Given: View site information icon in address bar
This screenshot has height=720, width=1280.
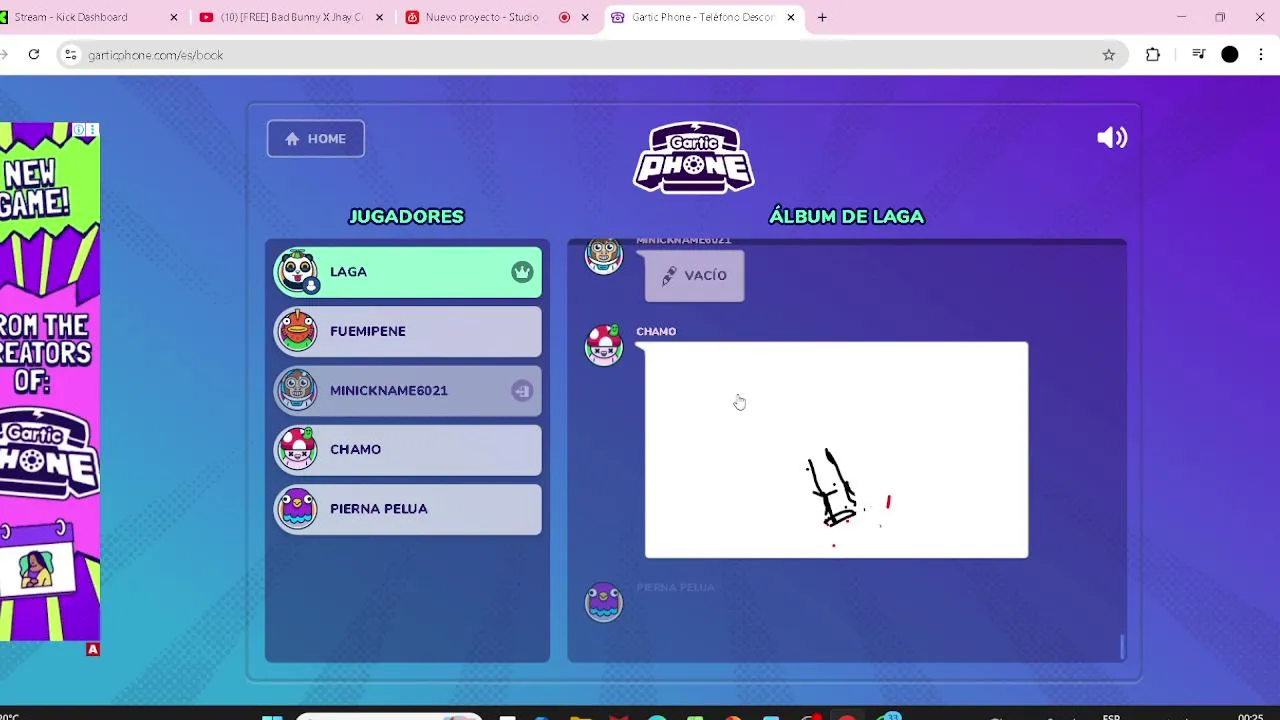Looking at the screenshot, I should [x=70, y=55].
